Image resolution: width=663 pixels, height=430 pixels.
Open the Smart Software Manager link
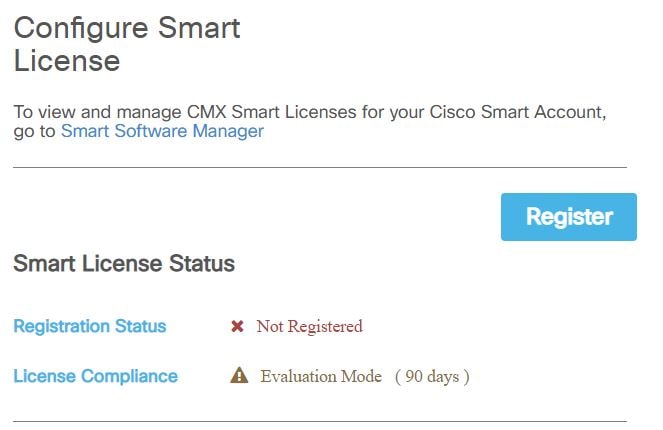point(162,131)
